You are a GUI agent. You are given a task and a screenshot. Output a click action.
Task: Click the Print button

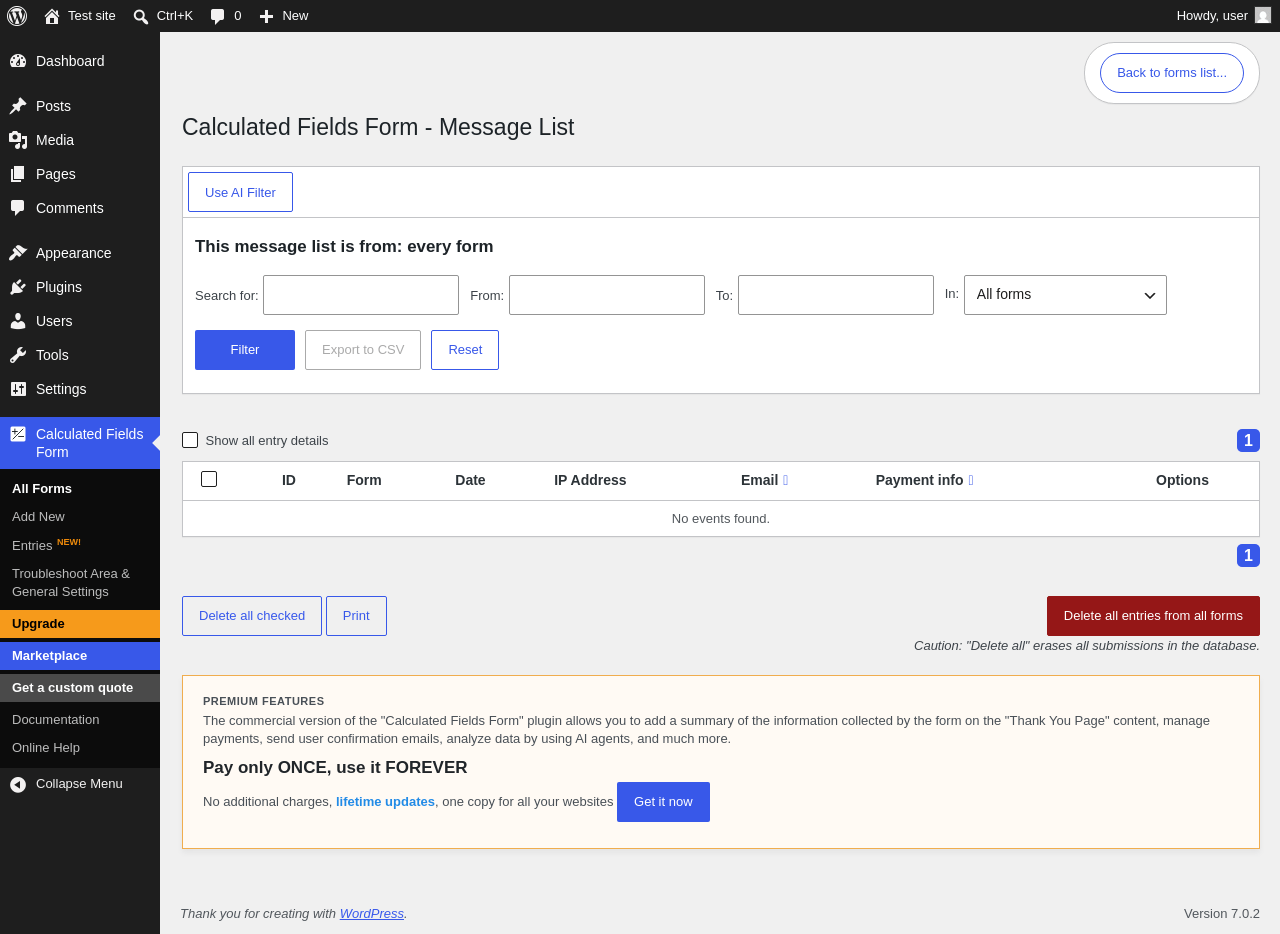pos(356,616)
